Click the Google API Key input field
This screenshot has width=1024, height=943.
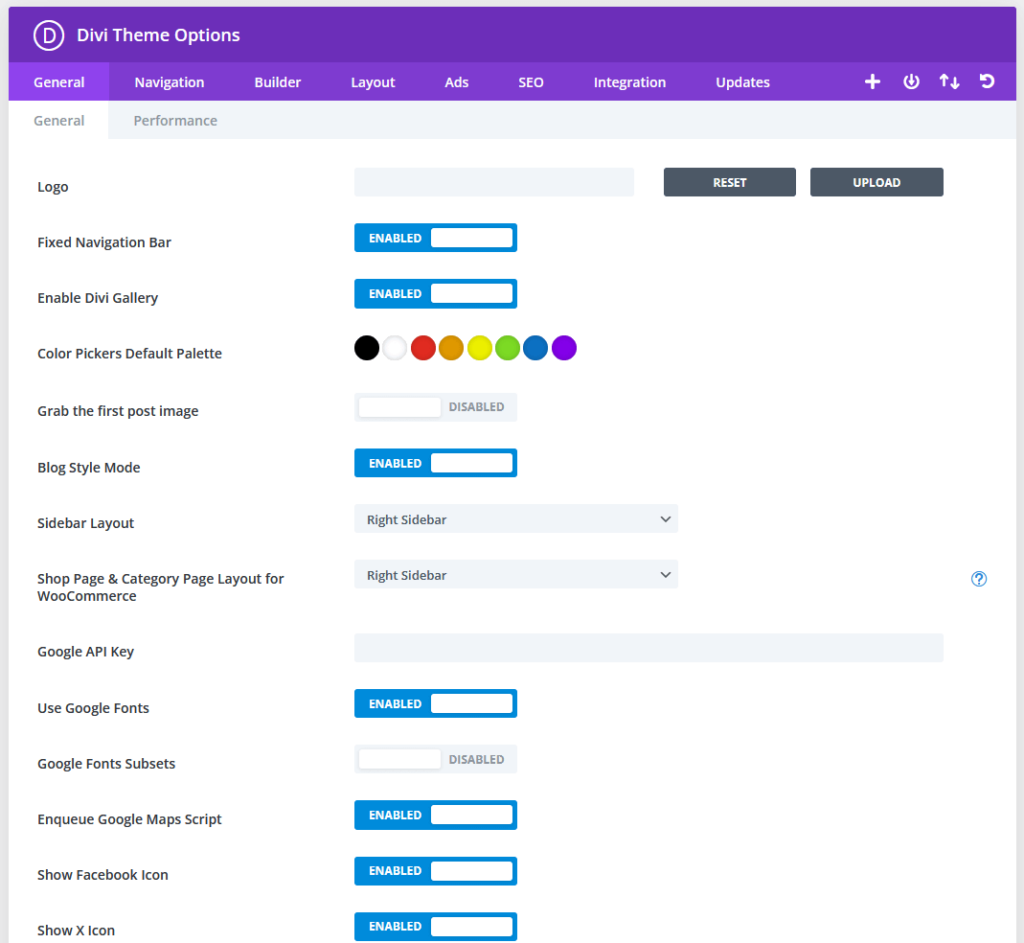648,648
